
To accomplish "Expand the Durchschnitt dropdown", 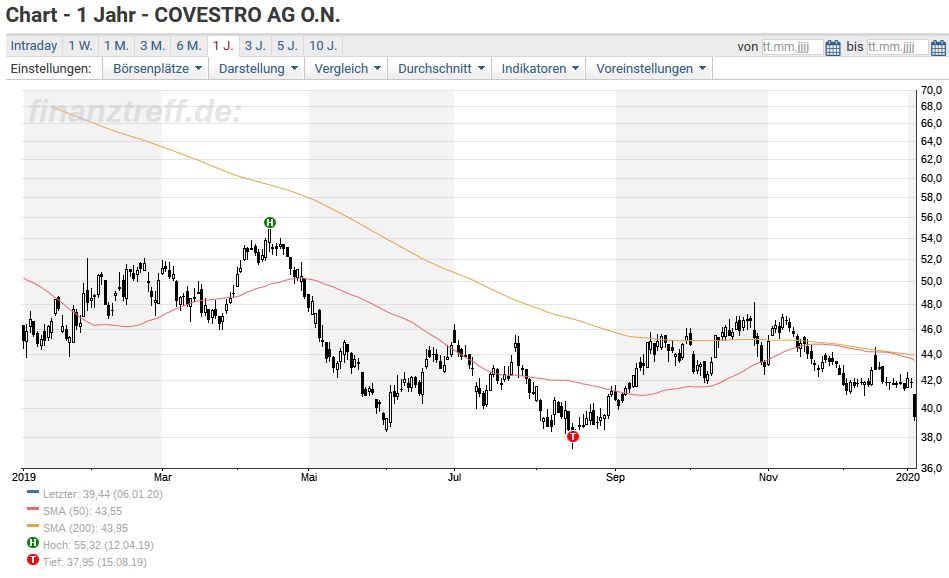I will click(441, 68).
